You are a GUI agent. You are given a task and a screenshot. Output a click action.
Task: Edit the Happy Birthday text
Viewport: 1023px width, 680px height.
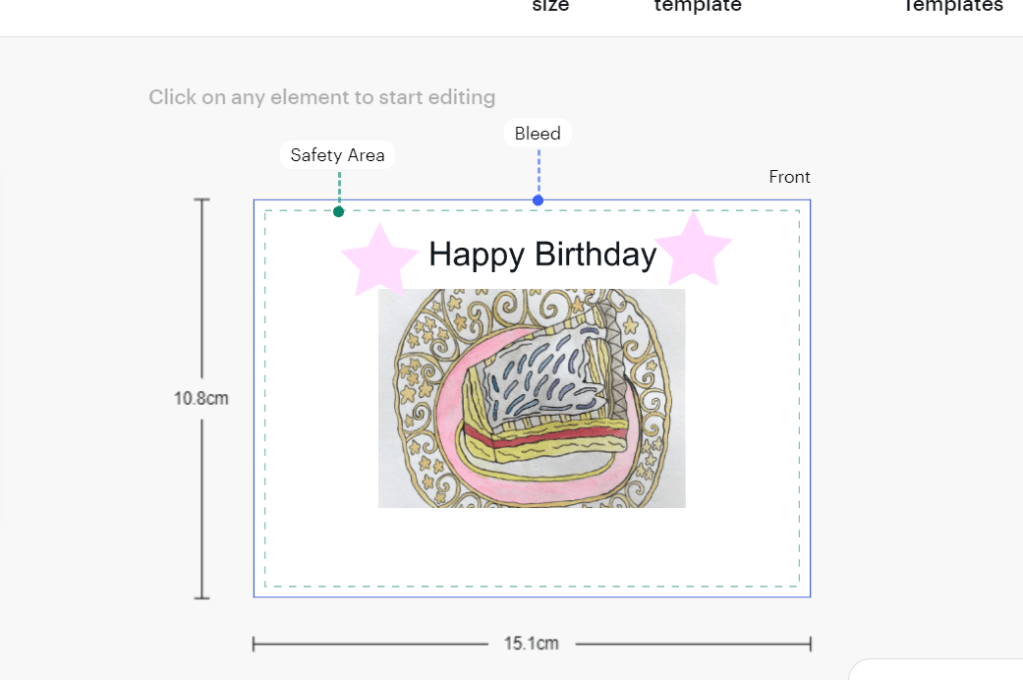tap(542, 254)
